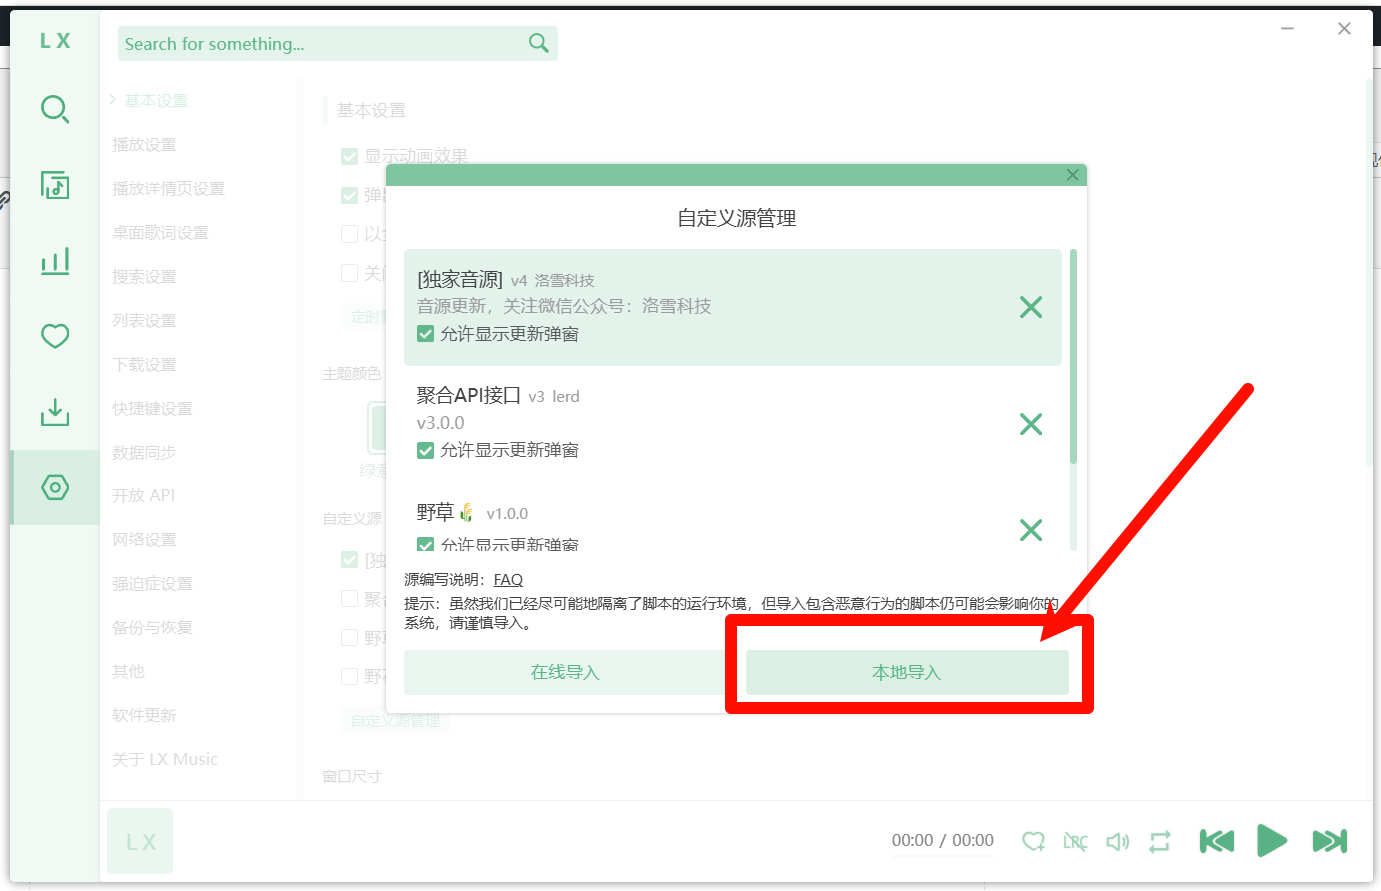Toggle the desktop lyrics LRC icon
Viewport: 1381px width, 891px height.
click(x=1075, y=841)
